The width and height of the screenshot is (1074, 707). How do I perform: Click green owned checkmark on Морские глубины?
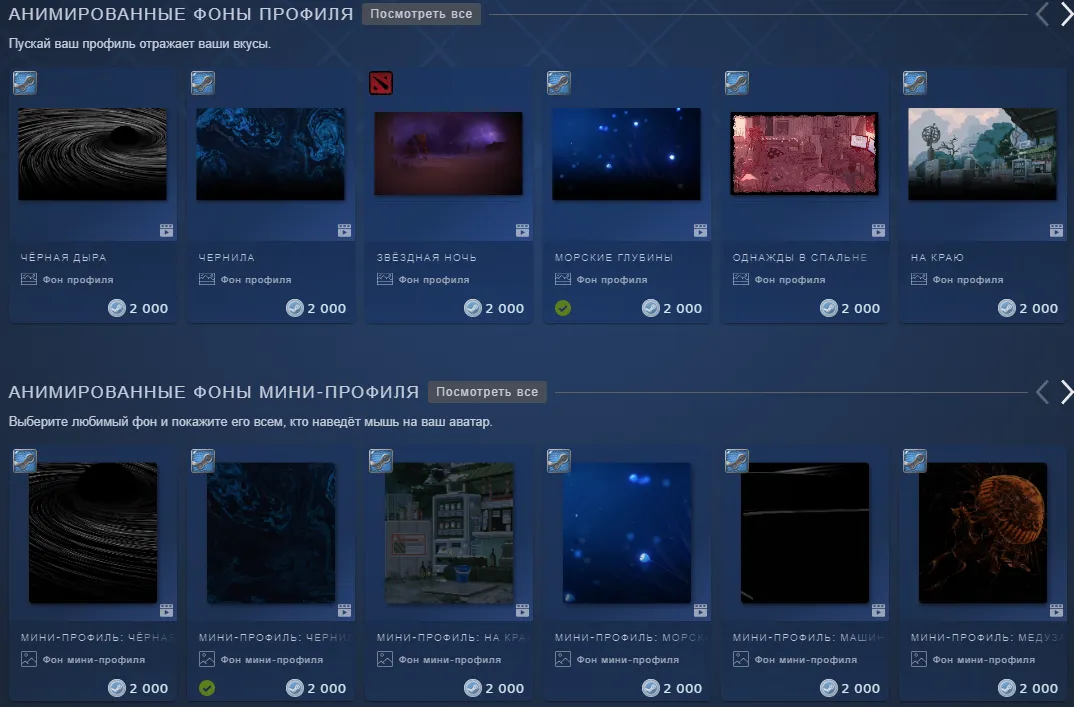[x=563, y=308]
